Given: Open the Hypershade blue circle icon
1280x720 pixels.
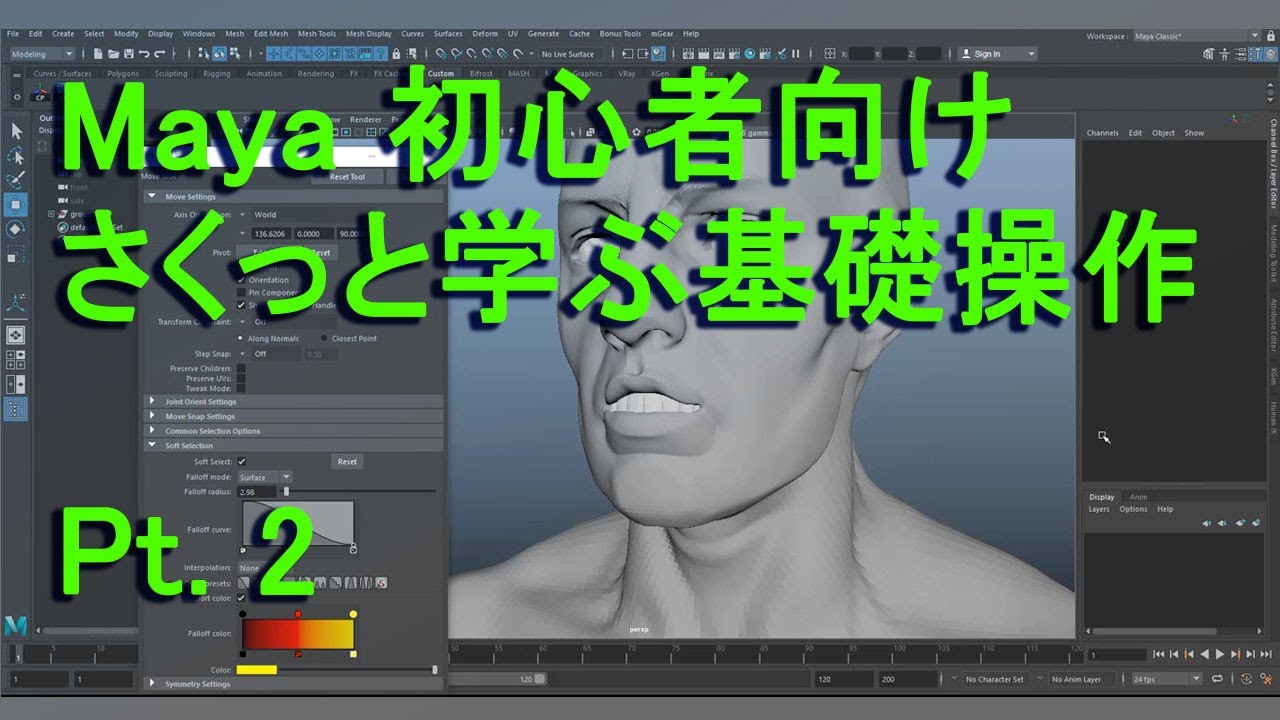Looking at the screenshot, I should click(750, 54).
